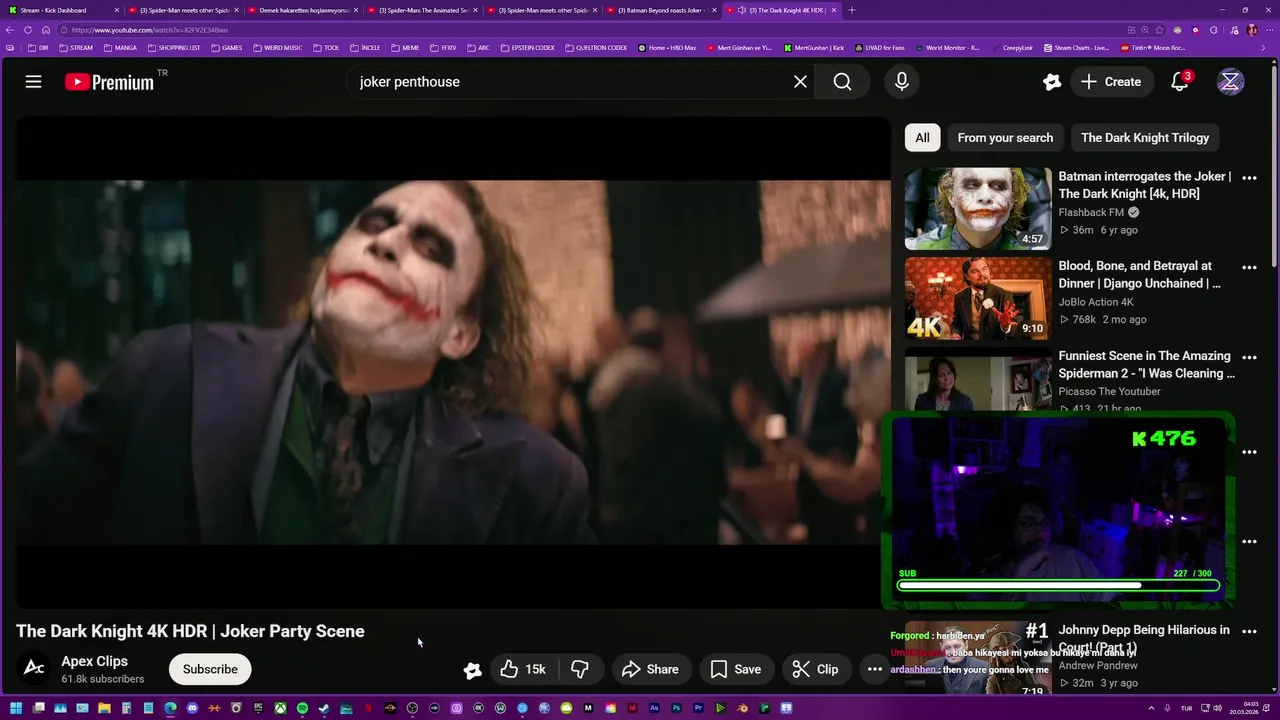Open the 'Home • HBO Max' bookmark
The image size is (1280, 720).
coord(667,48)
